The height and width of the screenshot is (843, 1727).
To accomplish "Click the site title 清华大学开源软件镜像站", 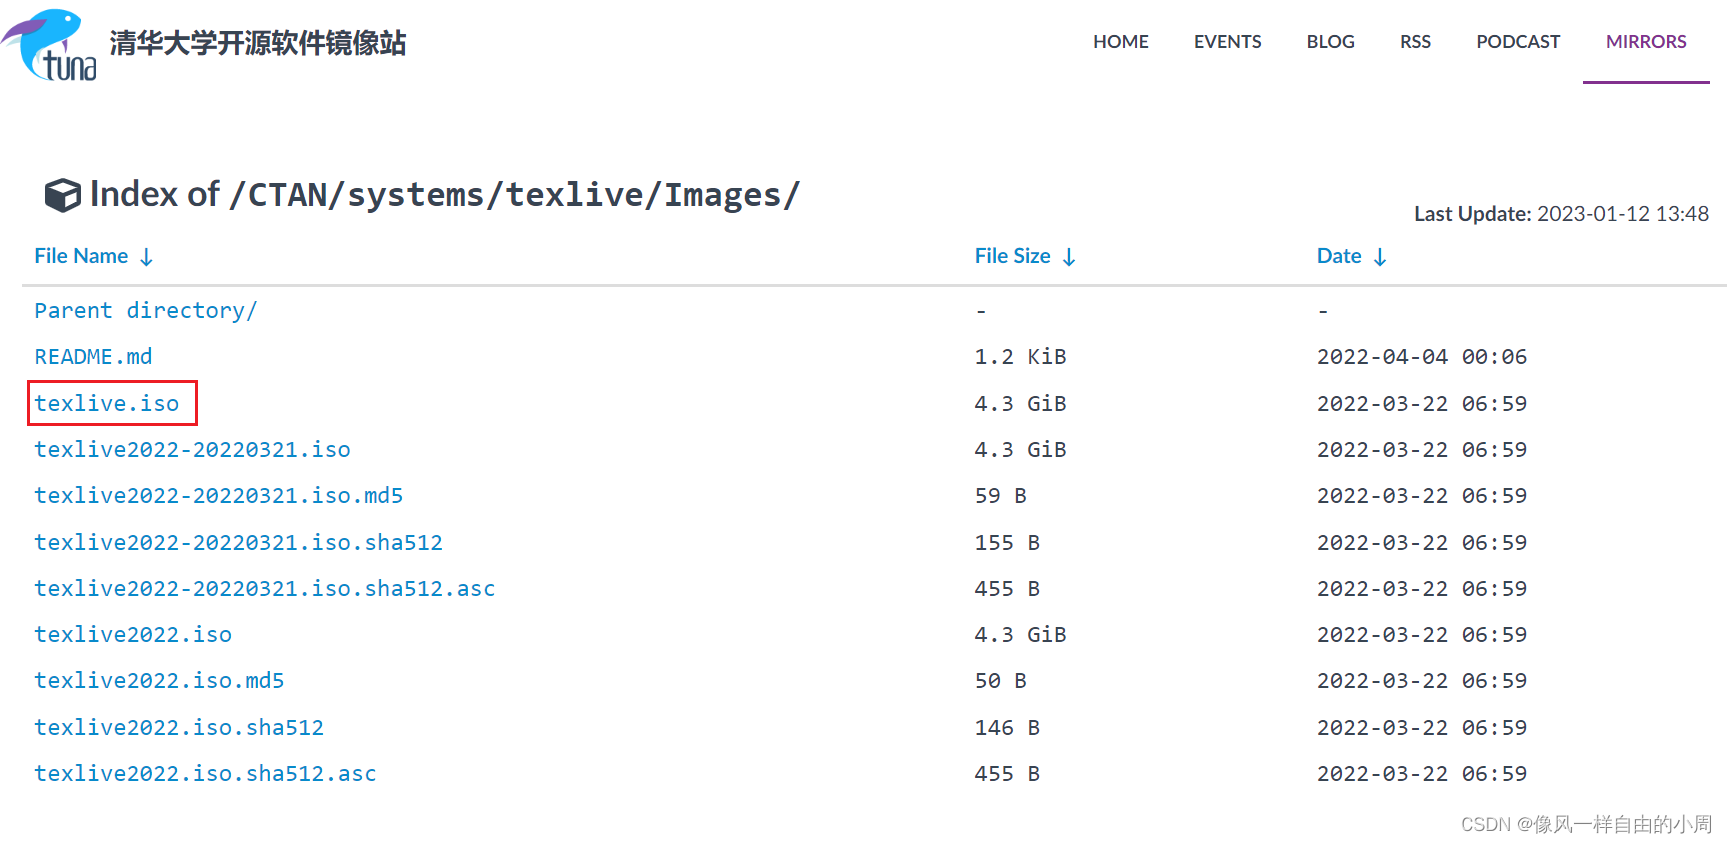I will point(258,43).
